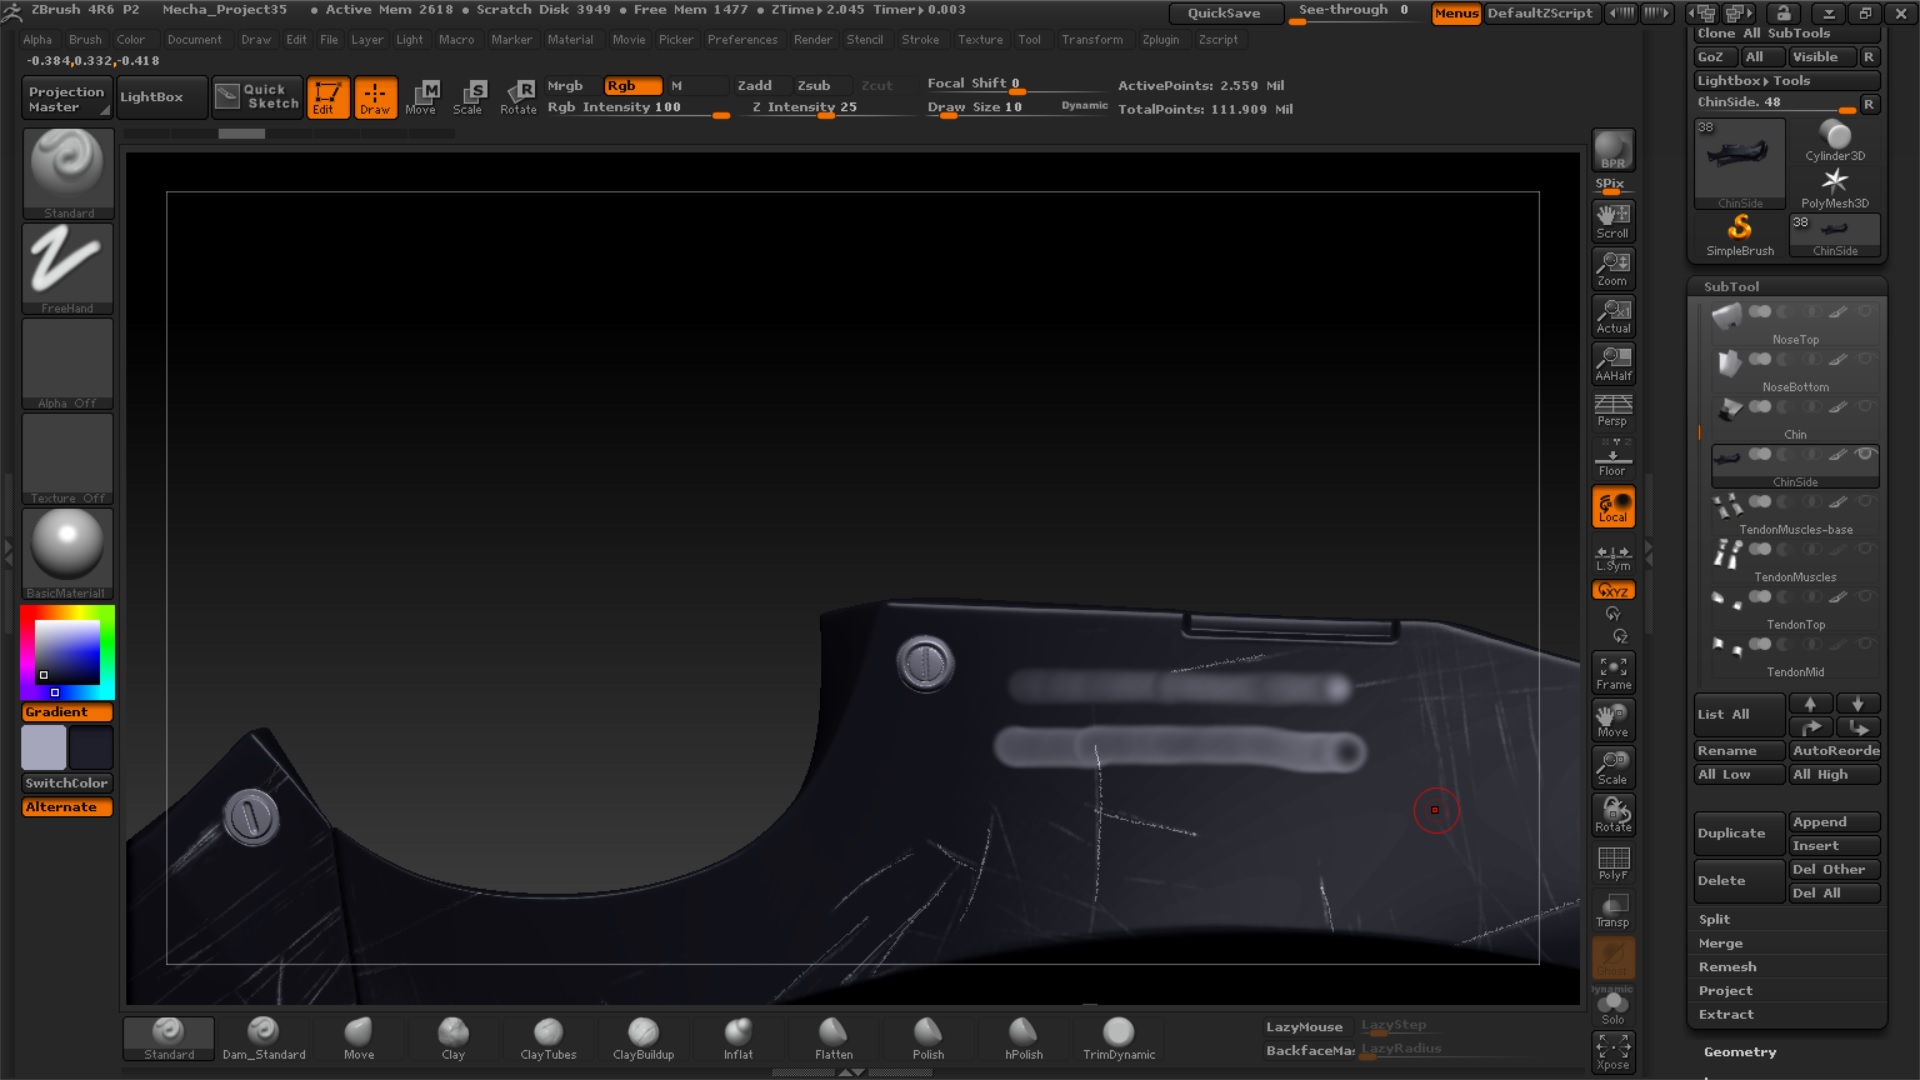This screenshot has height=1080, width=1920.
Task: Click the Rotate view icon in right shelf
Action: click(1613, 815)
